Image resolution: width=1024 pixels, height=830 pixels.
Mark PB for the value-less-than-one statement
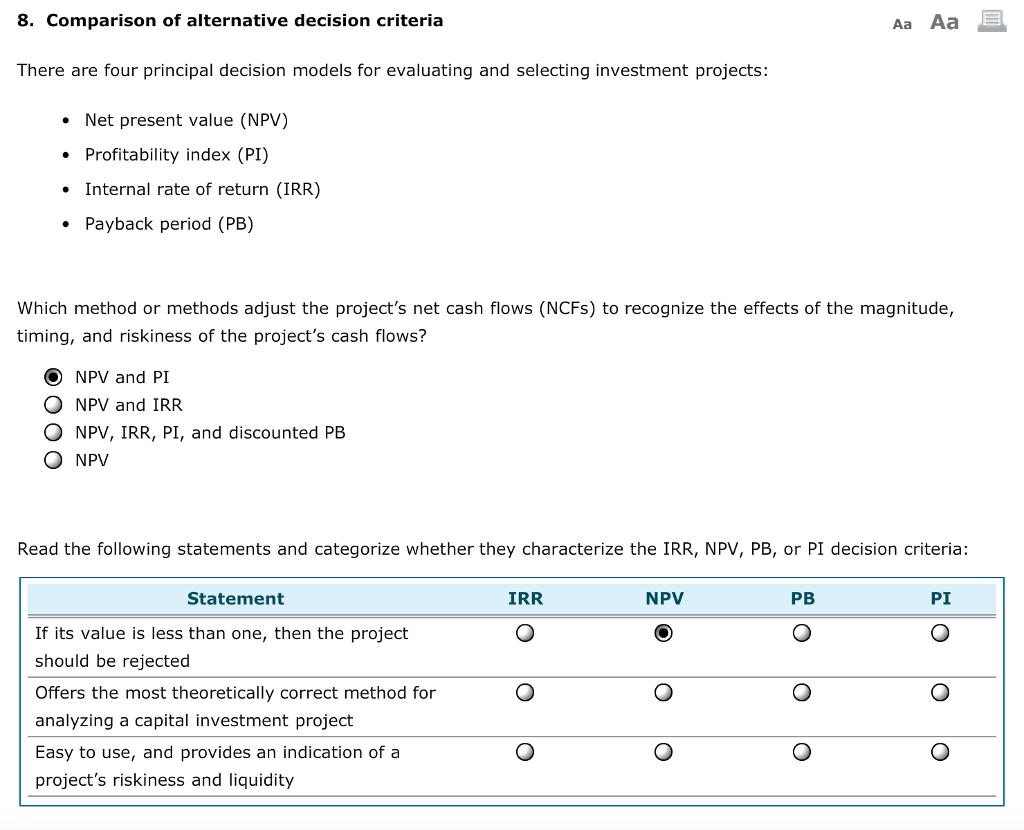coord(801,632)
